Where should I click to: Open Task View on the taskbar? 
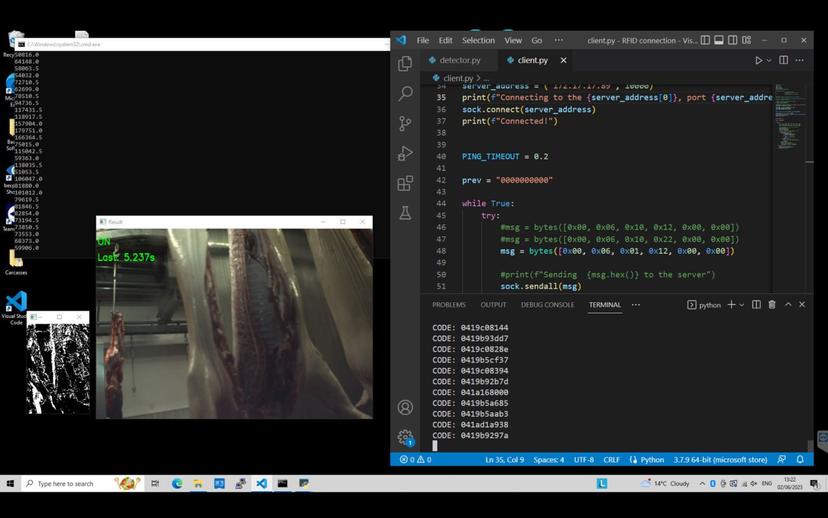click(x=155, y=483)
